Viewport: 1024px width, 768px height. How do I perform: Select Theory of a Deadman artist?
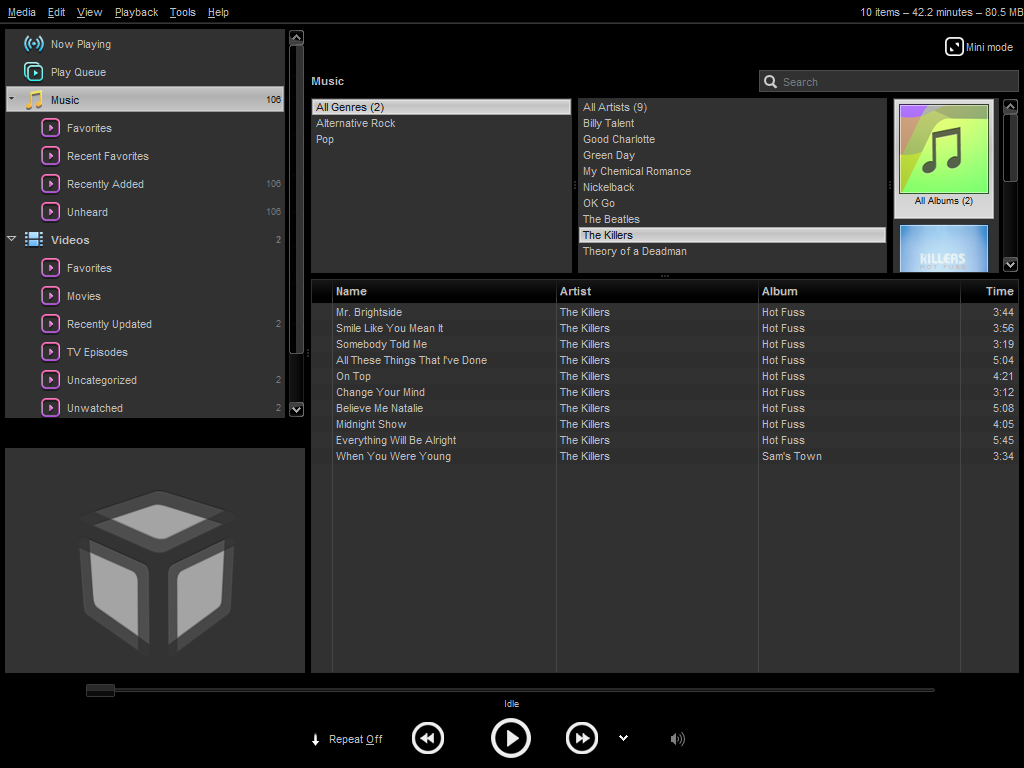[x=732, y=251]
